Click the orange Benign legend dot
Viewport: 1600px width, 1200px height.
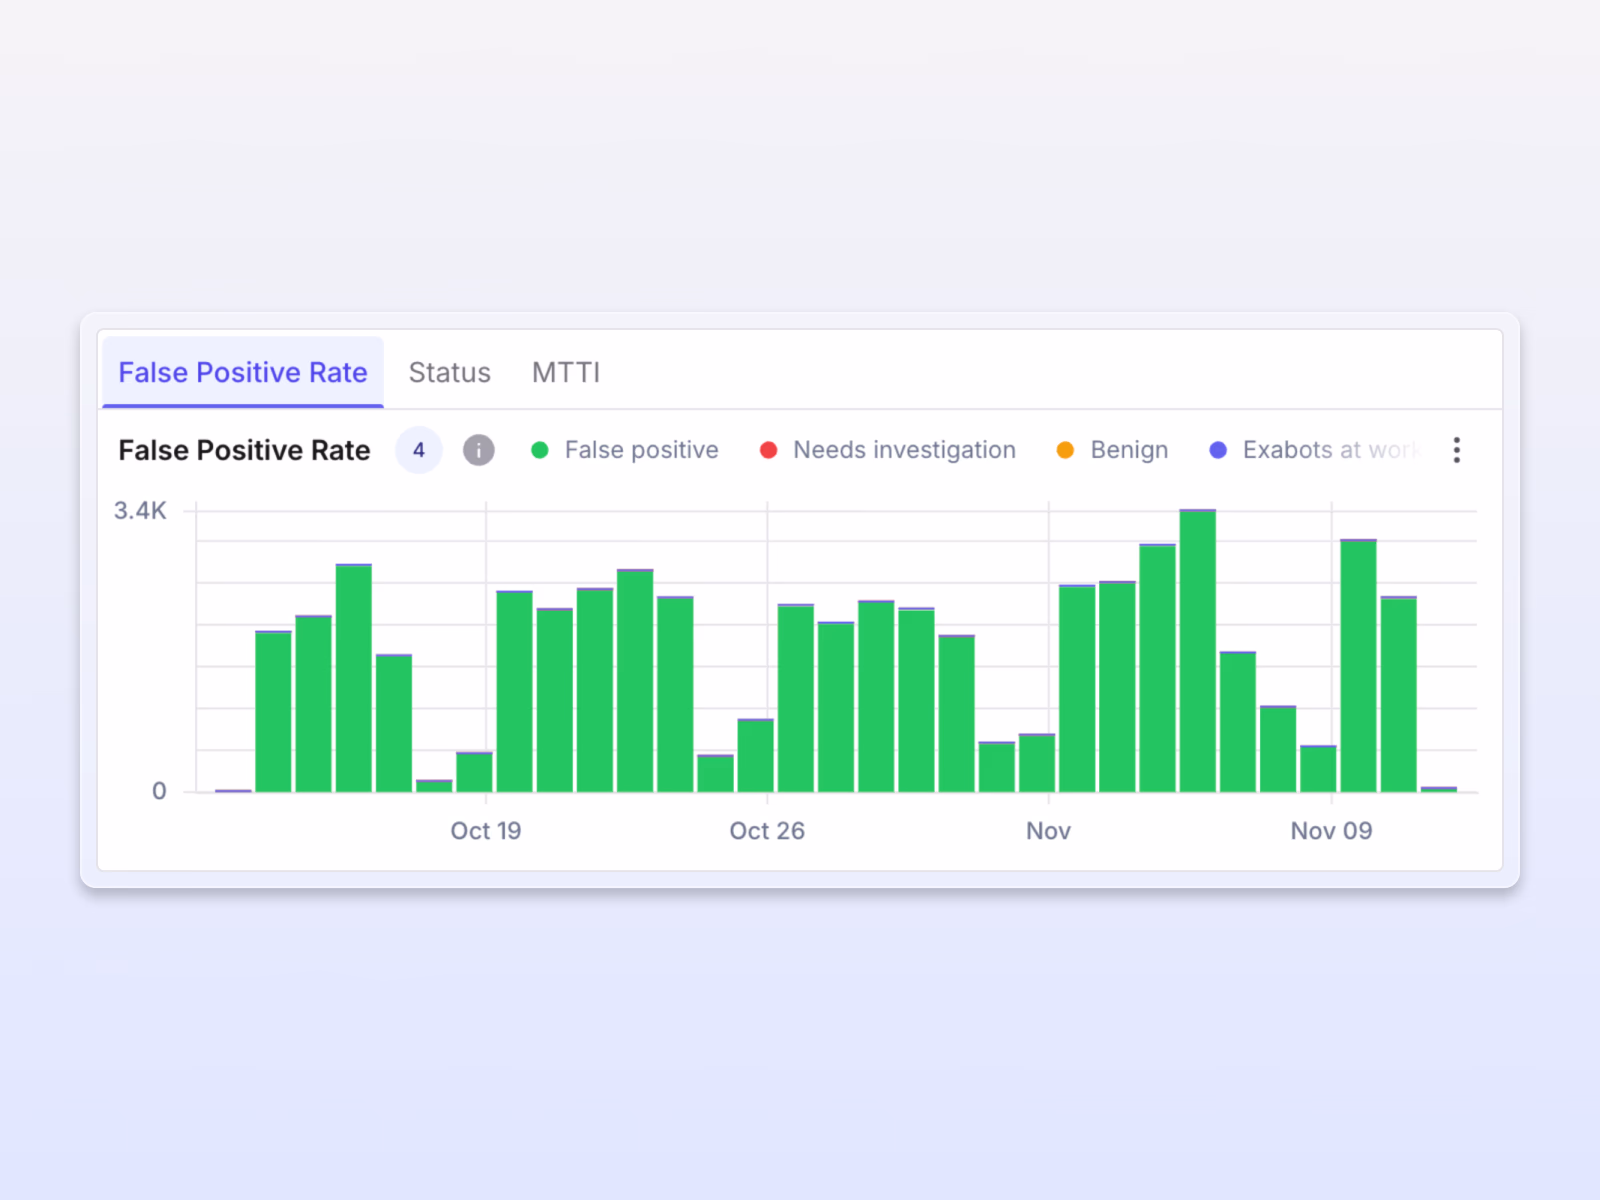tap(1066, 450)
